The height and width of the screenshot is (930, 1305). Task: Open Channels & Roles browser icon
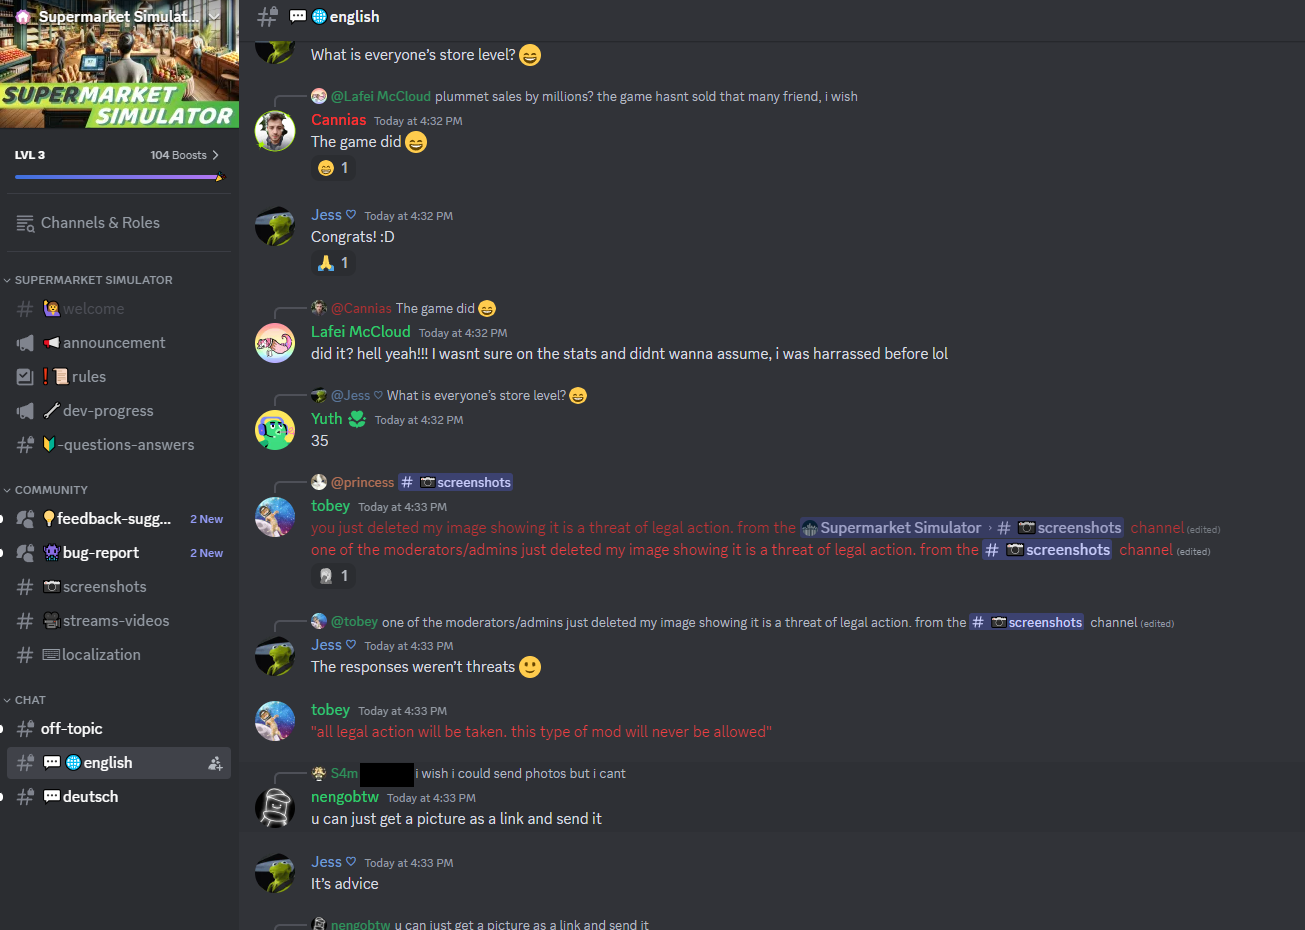pyautogui.click(x=25, y=223)
